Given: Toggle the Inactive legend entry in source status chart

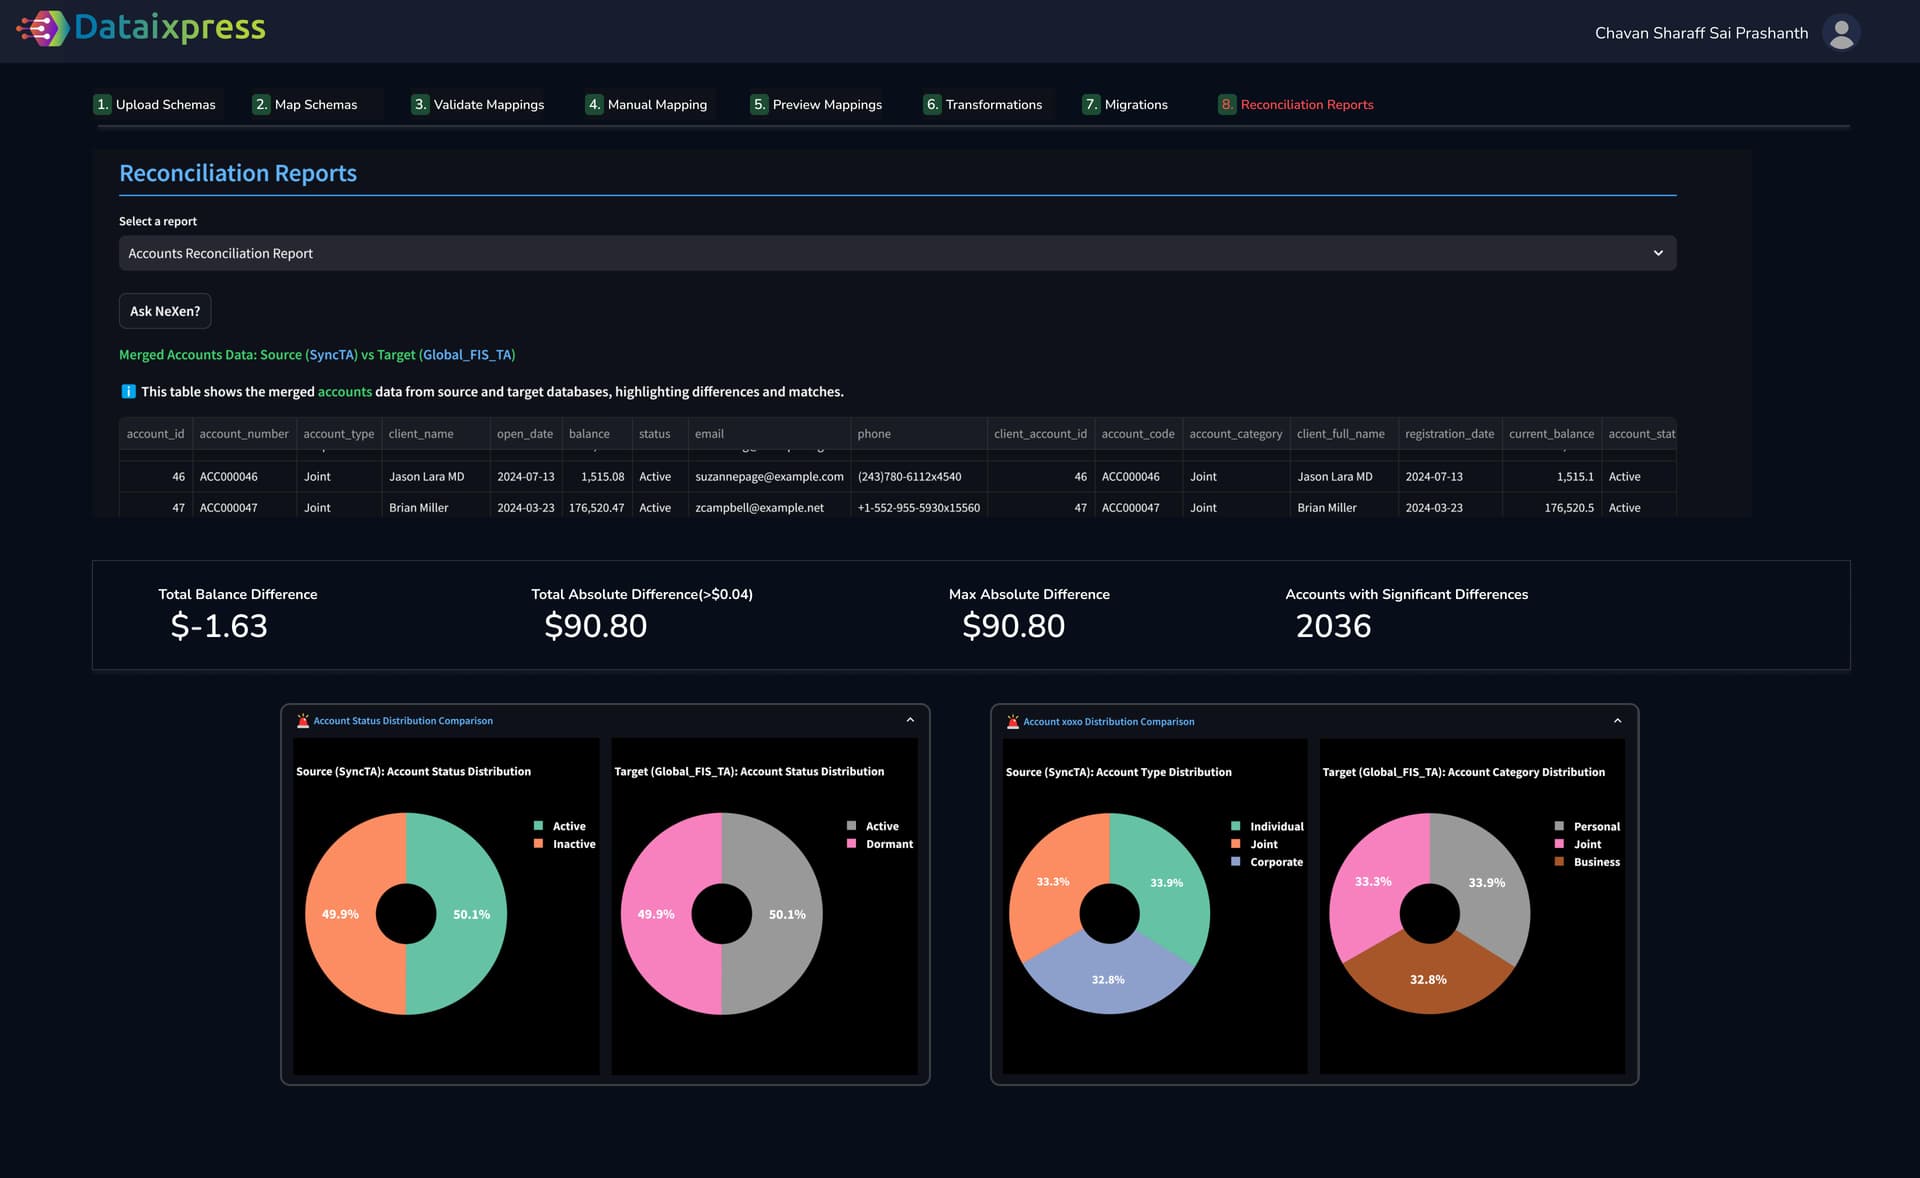Looking at the screenshot, I should coord(573,844).
